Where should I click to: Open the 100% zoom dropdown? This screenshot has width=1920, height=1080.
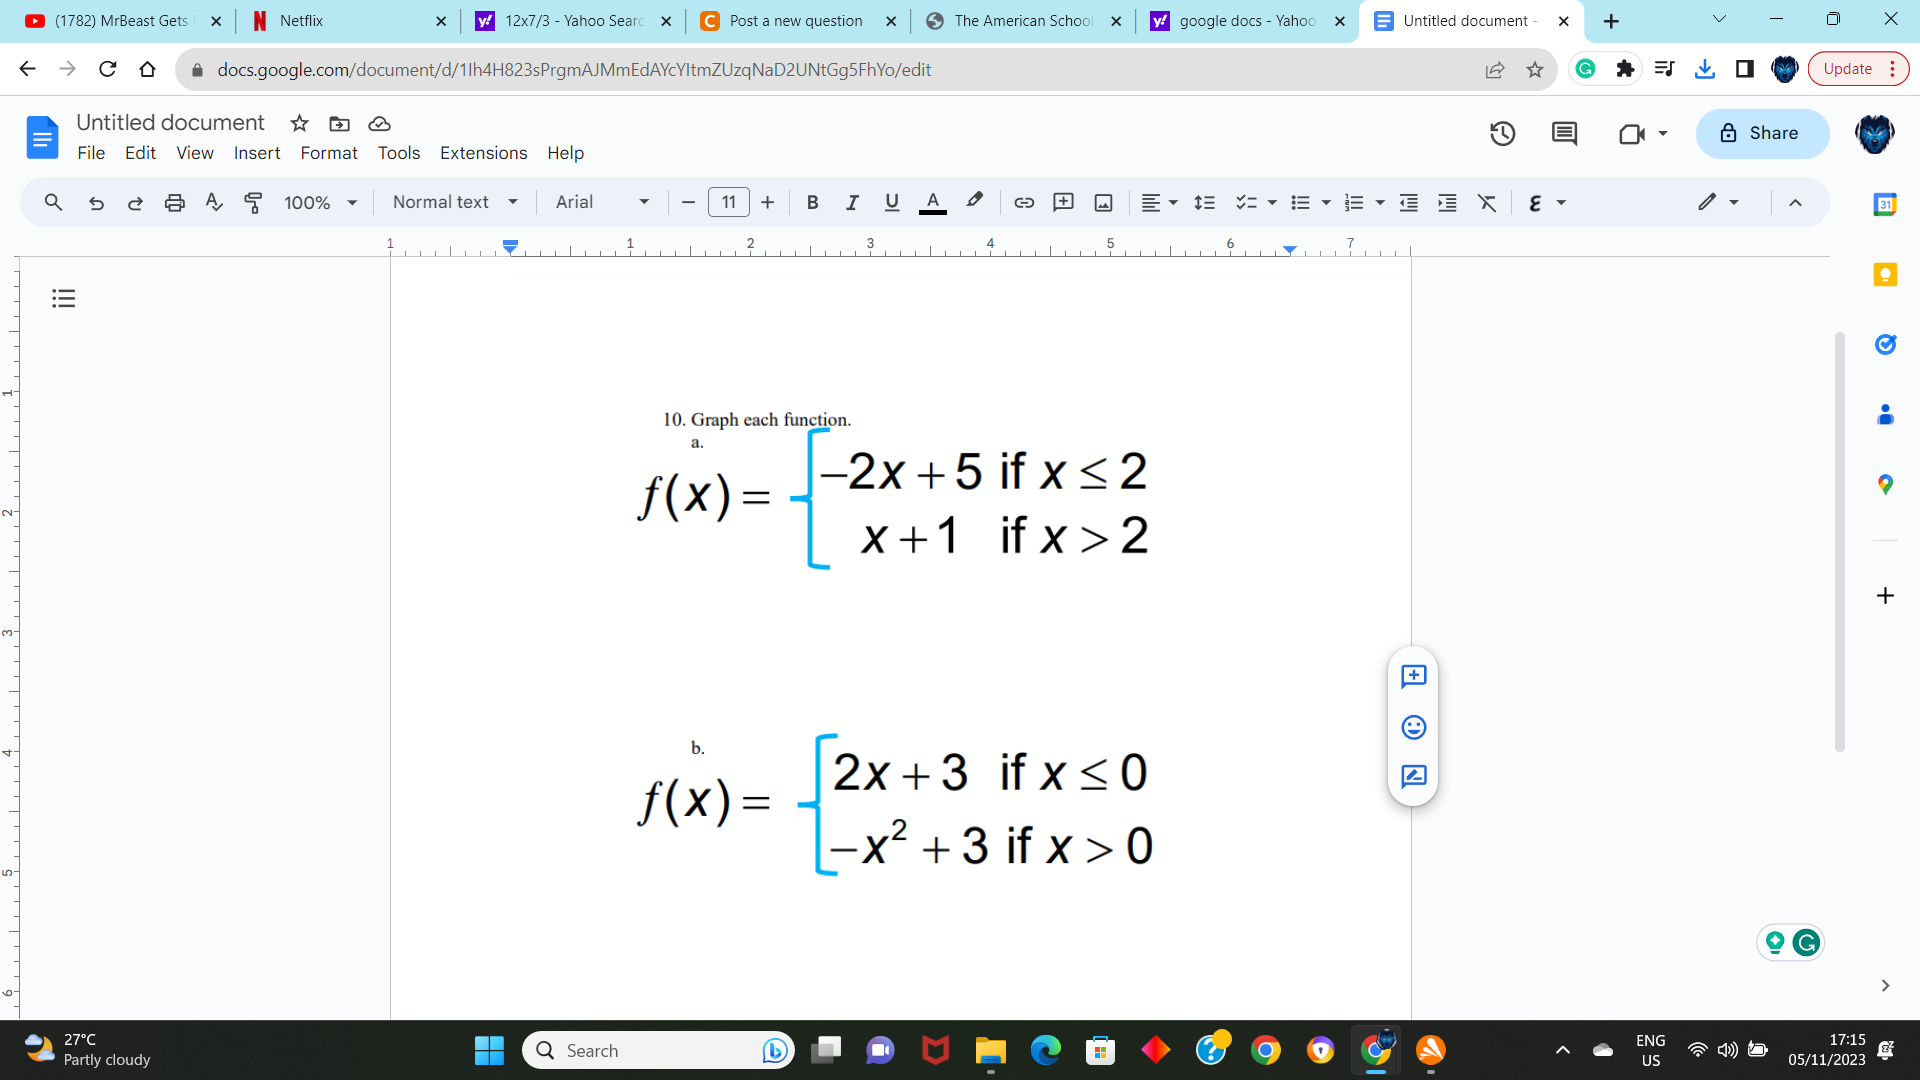click(x=320, y=203)
